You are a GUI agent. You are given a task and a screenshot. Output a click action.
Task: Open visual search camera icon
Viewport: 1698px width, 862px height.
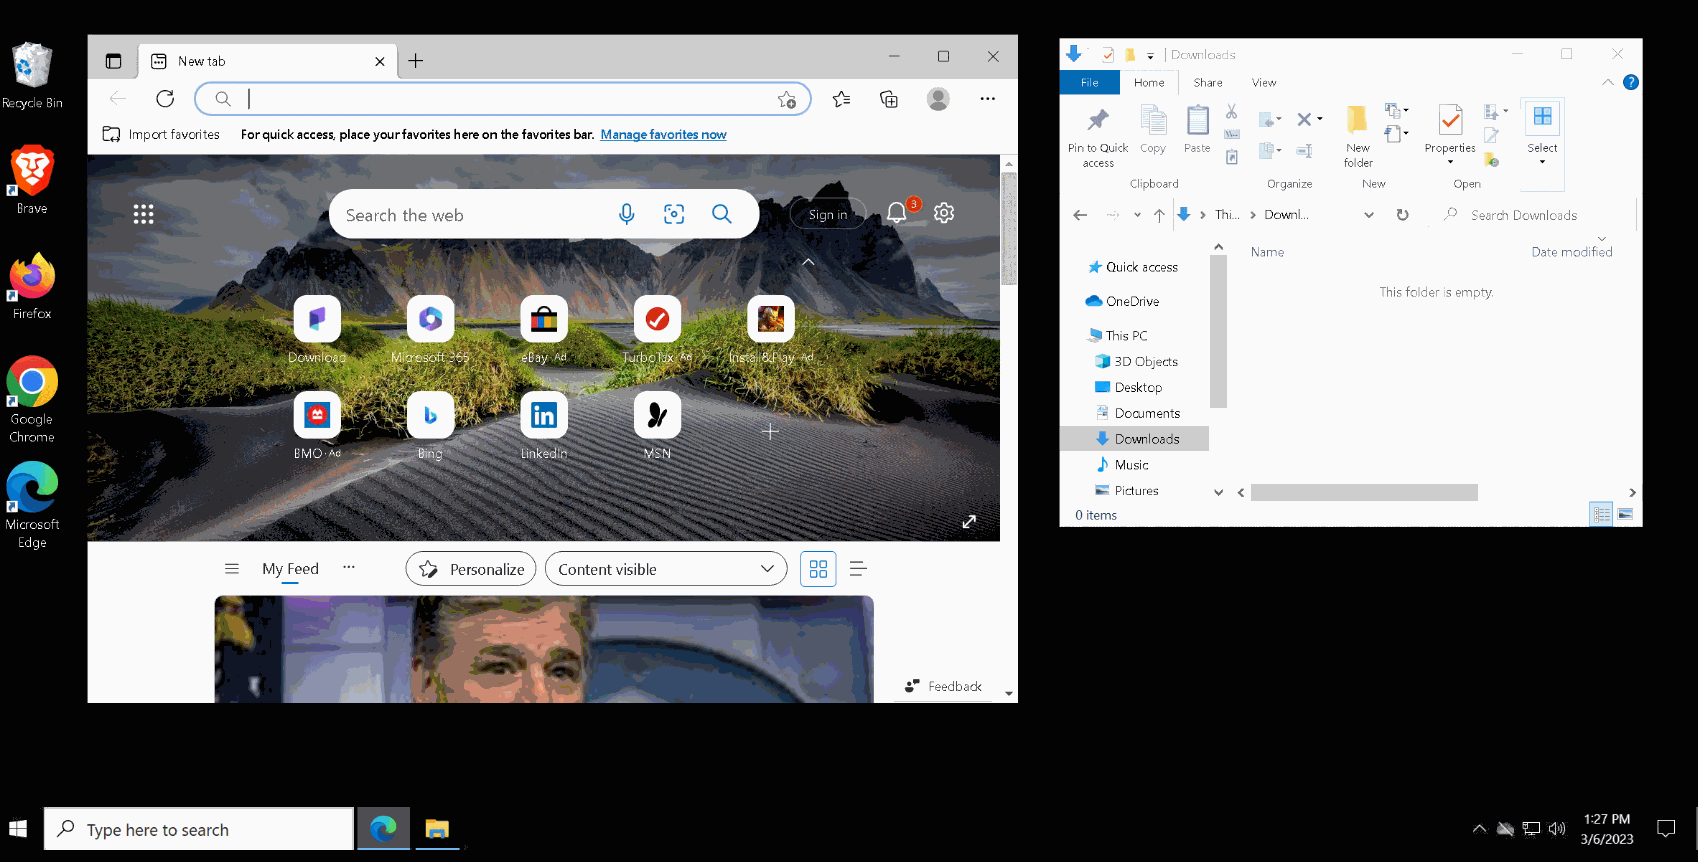pos(674,214)
